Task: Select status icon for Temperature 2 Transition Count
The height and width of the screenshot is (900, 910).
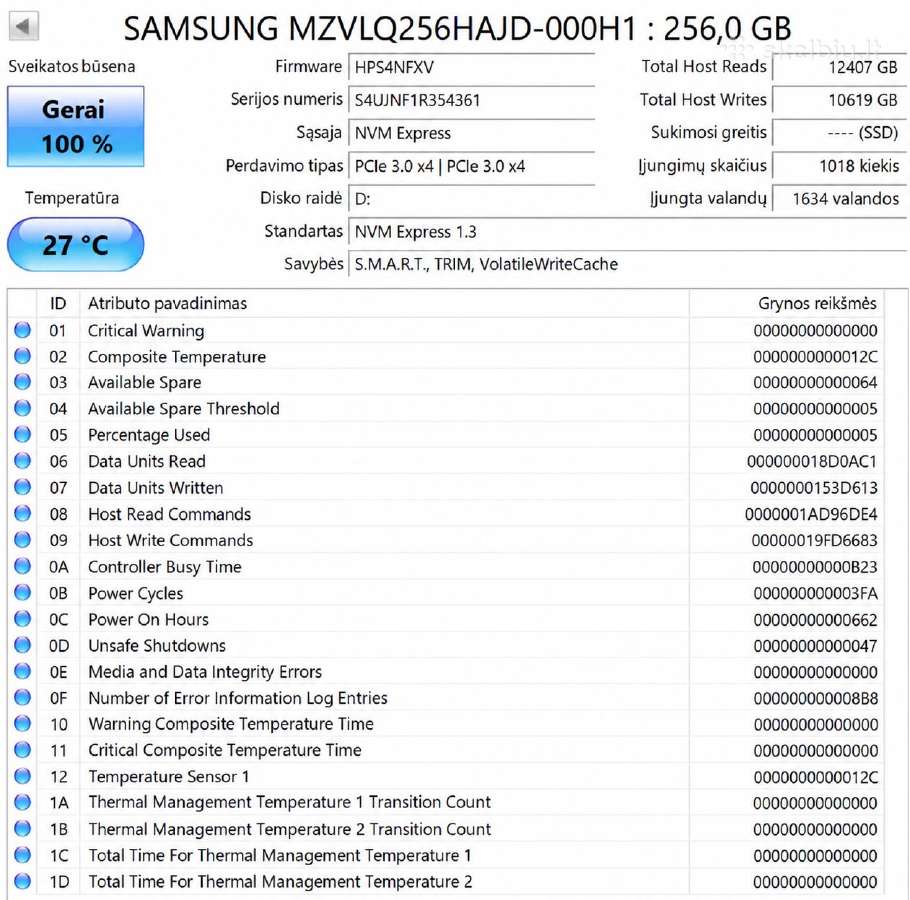Action: click(23, 829)
